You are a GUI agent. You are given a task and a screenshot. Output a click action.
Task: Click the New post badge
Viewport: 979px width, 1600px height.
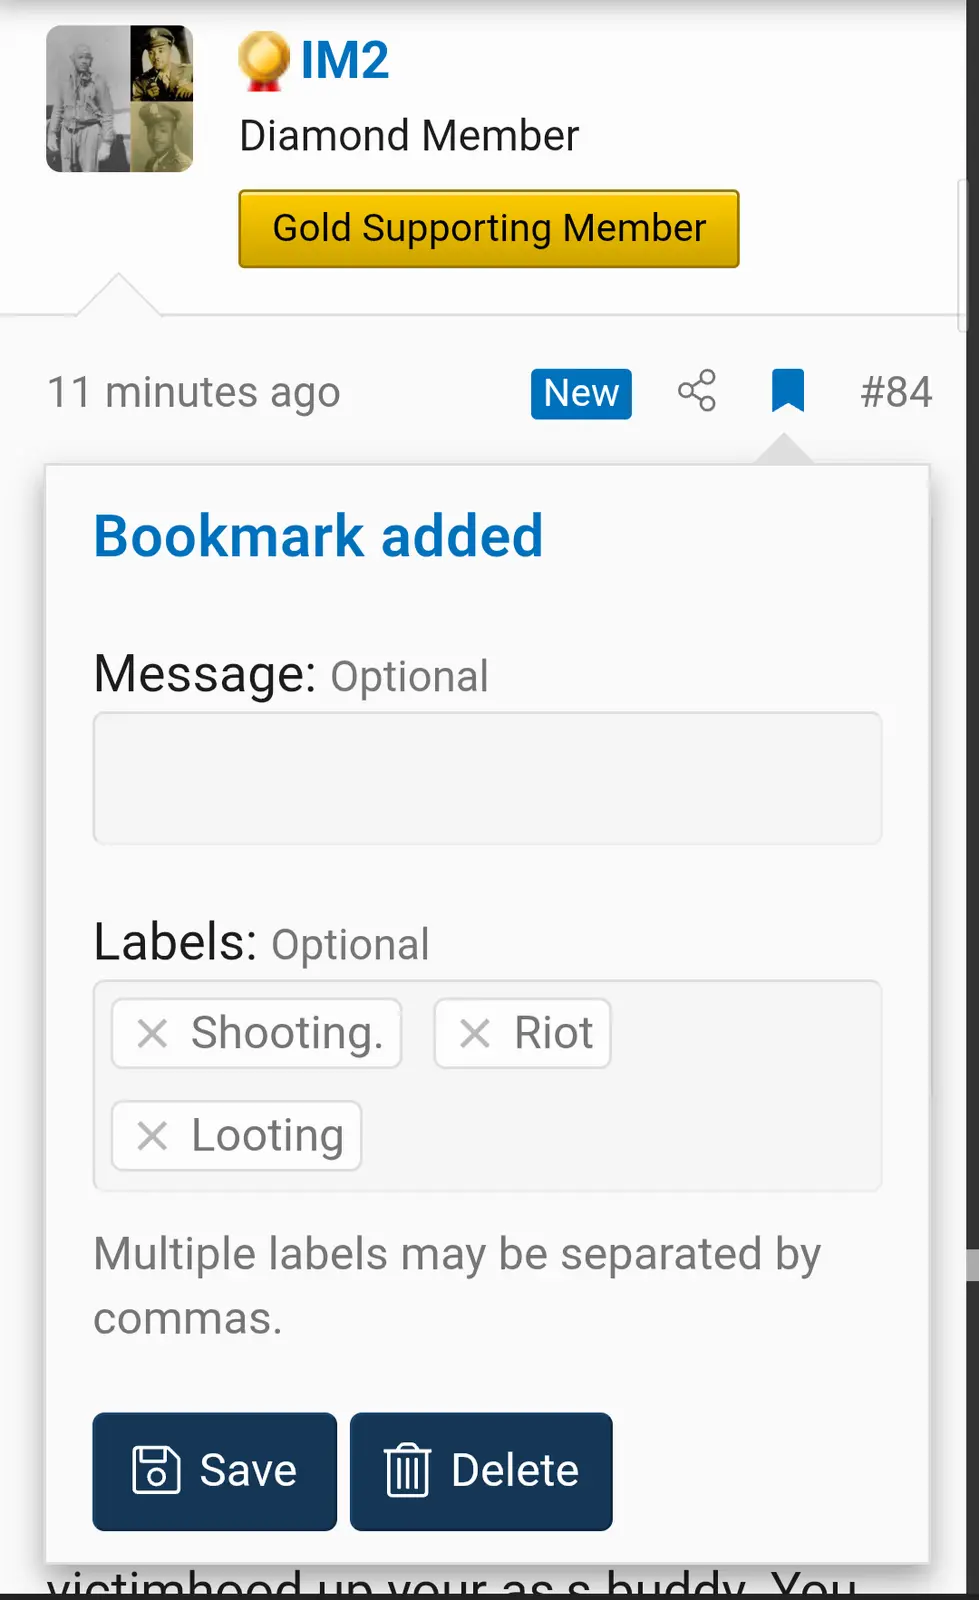581,393
